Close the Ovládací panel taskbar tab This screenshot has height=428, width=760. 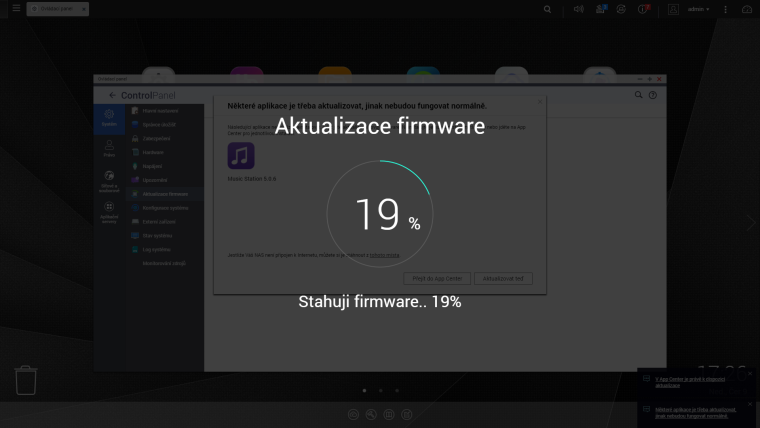point(83,9)
